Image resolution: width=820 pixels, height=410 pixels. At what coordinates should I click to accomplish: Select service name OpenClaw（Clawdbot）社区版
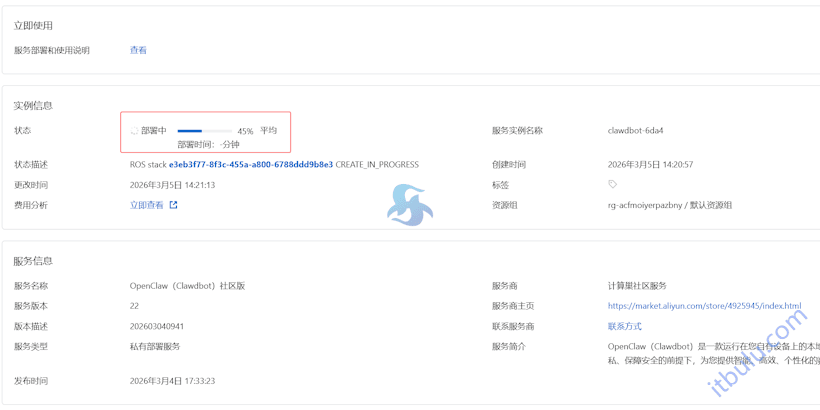tap(187, 286)
